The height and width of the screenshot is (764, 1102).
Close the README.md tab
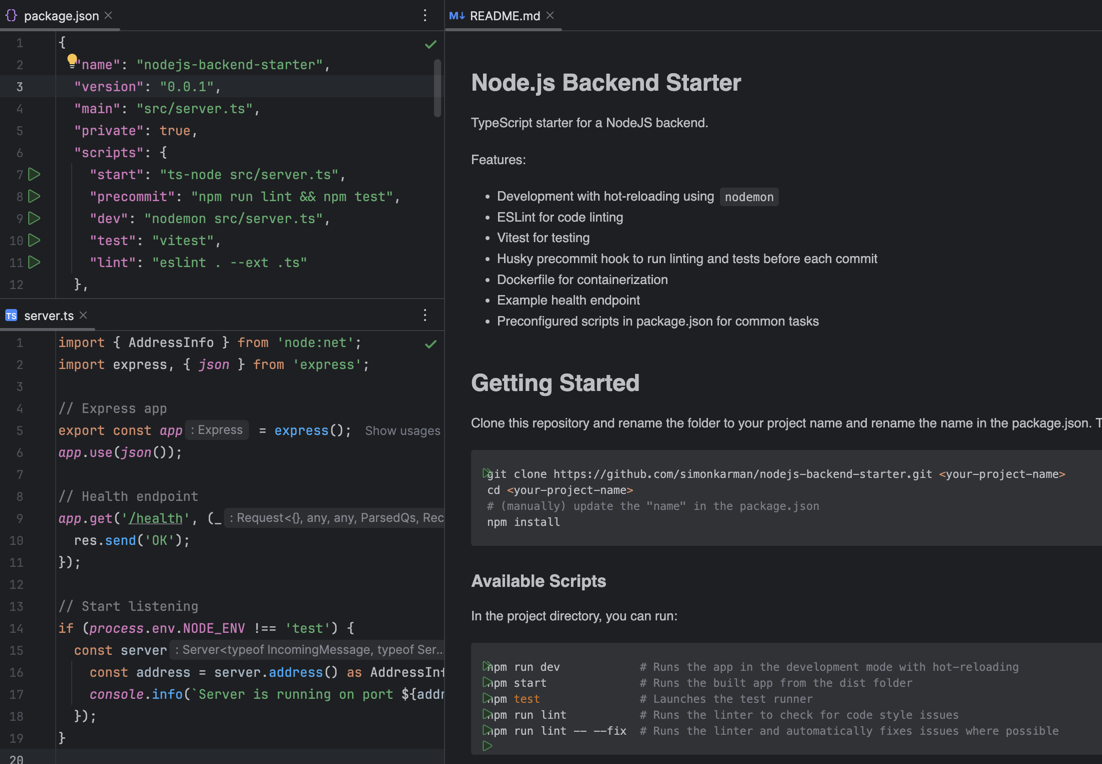(x=550, y=16)
